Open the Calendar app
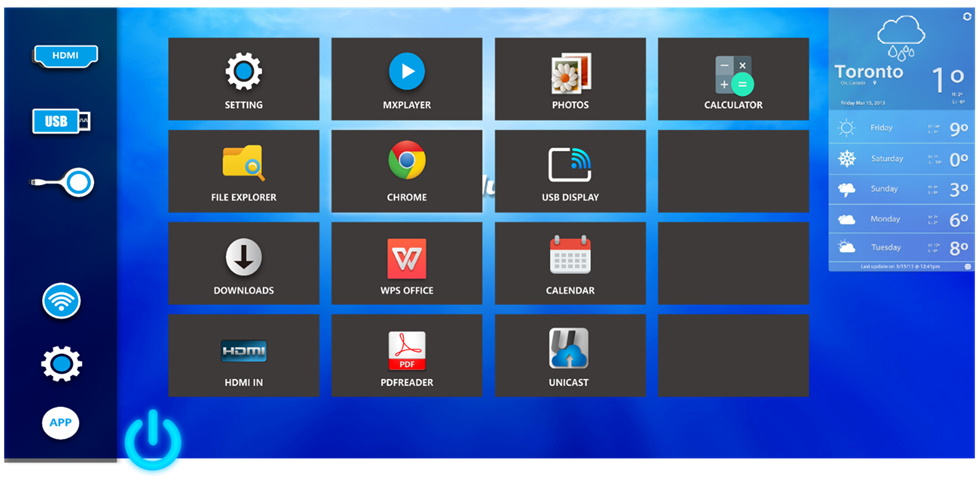Image resolution: width=978 pixels, height=481 pixels. coord(570,264)
